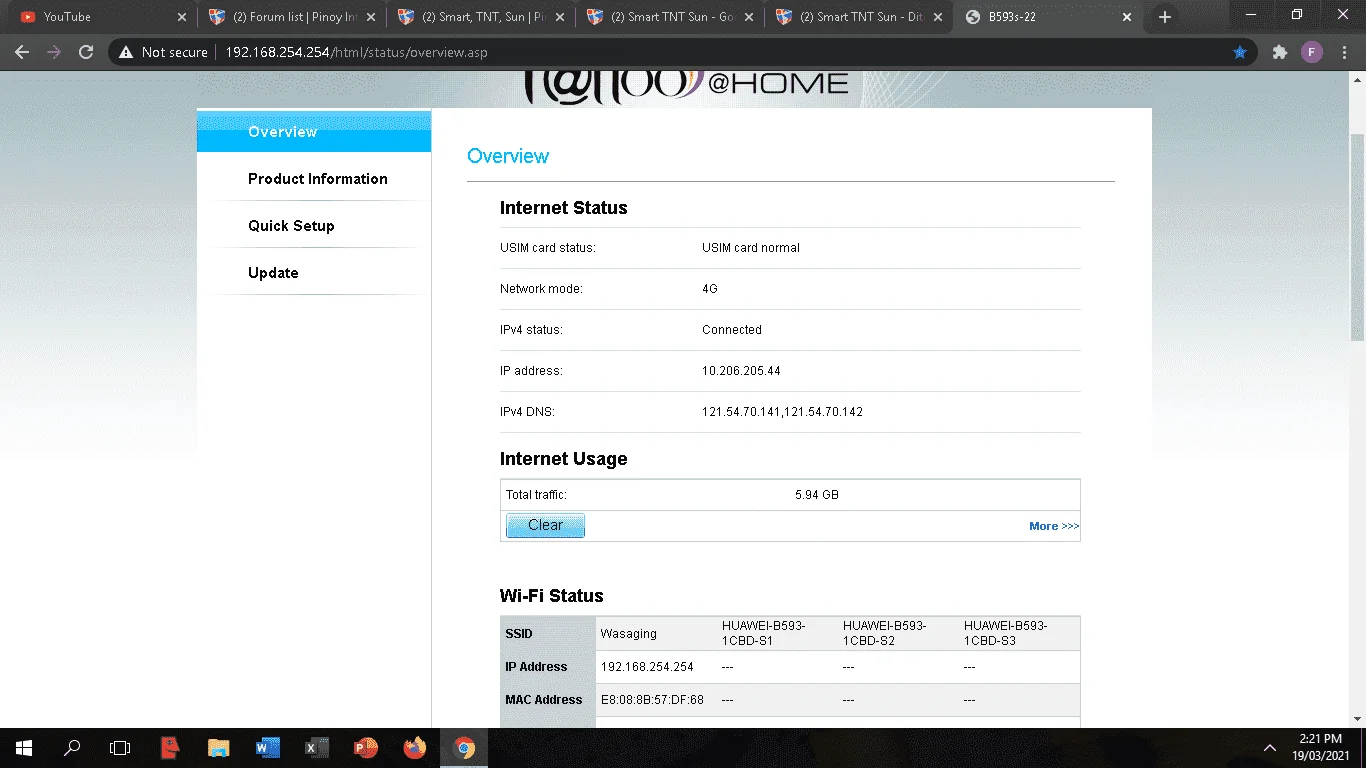
Task: Click the Internet Usage heading
Action: pos(564,459)
